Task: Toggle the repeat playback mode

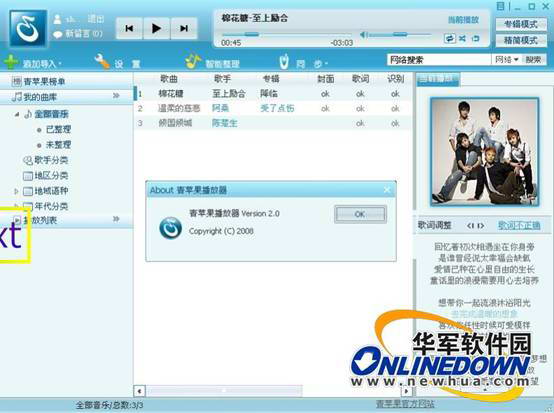Action: [x=449, y=38]
